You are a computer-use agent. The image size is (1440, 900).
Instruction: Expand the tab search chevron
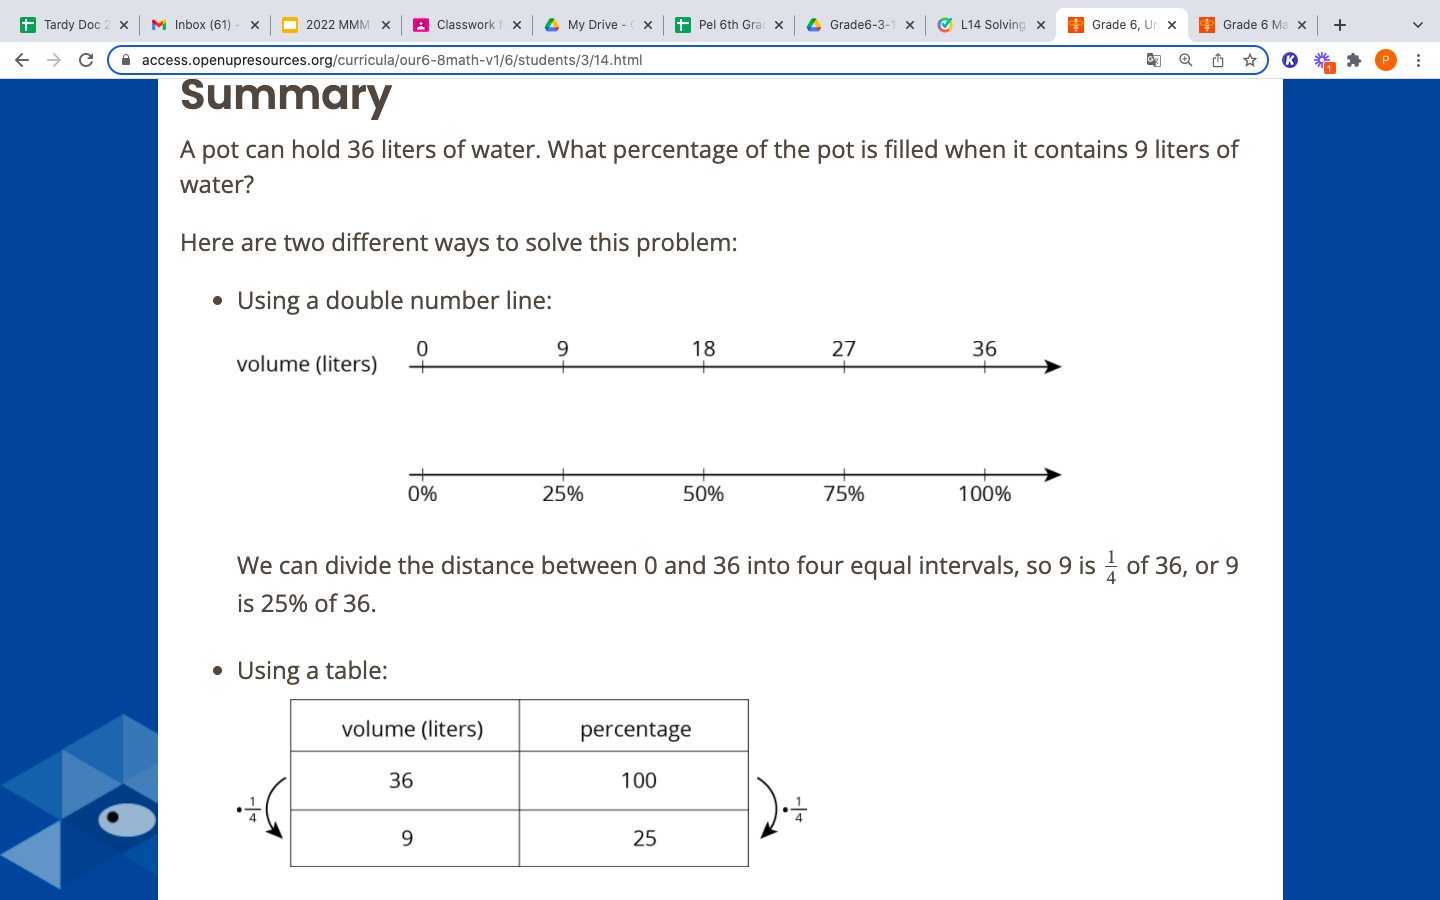1417,25
